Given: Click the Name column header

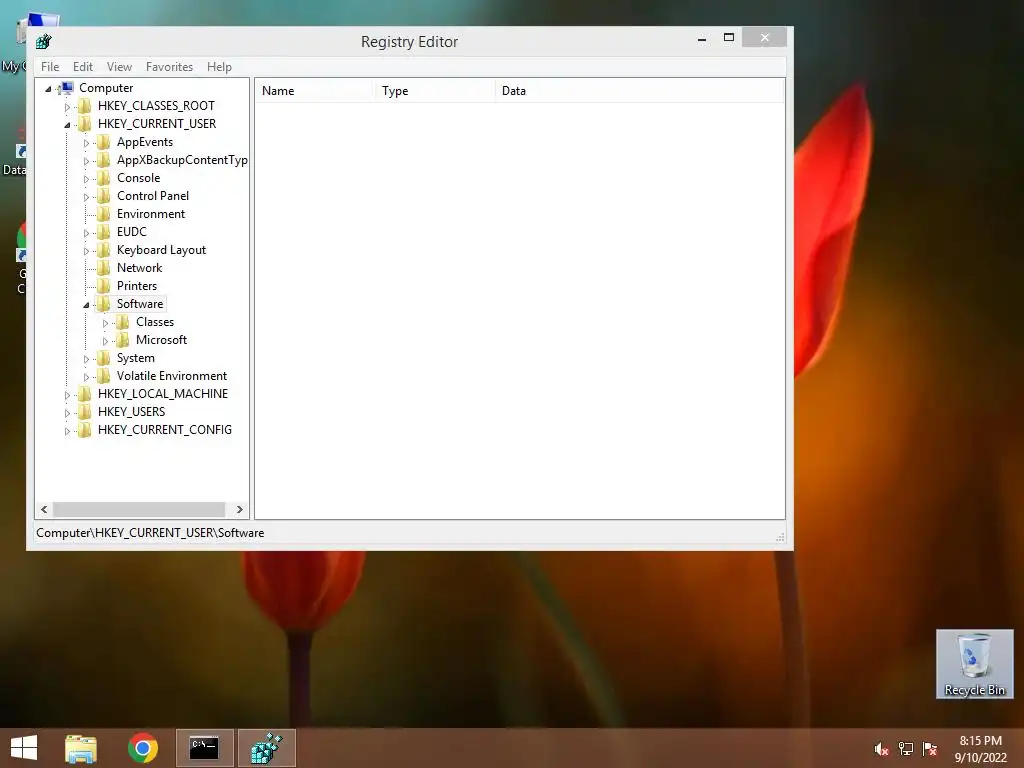Looking at the screenshot, I should tap(314, 91).
